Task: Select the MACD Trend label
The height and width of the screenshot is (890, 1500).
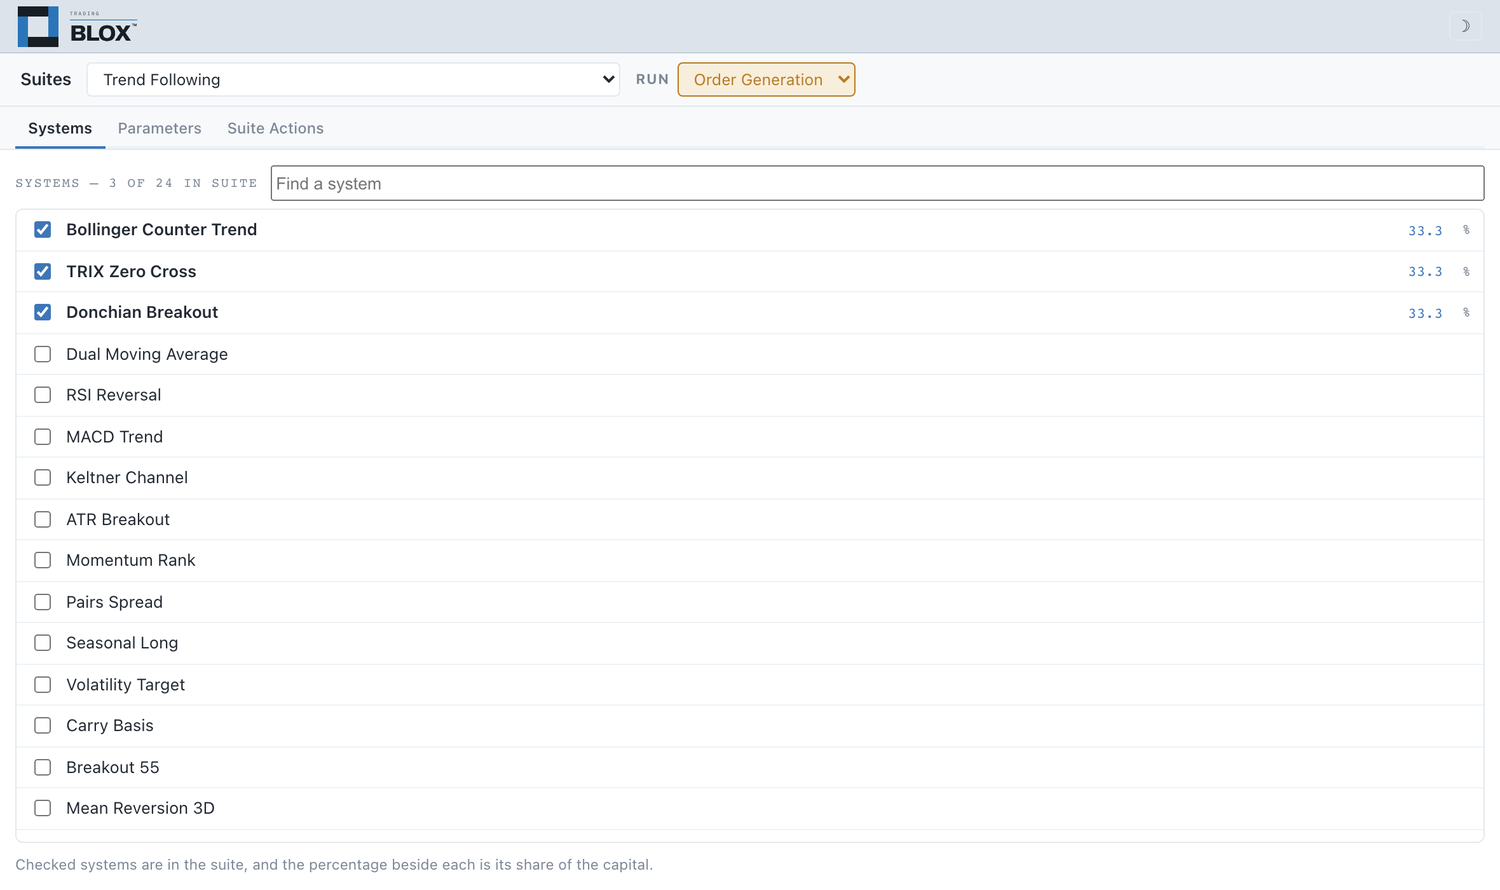Action: tap(115, 437)
